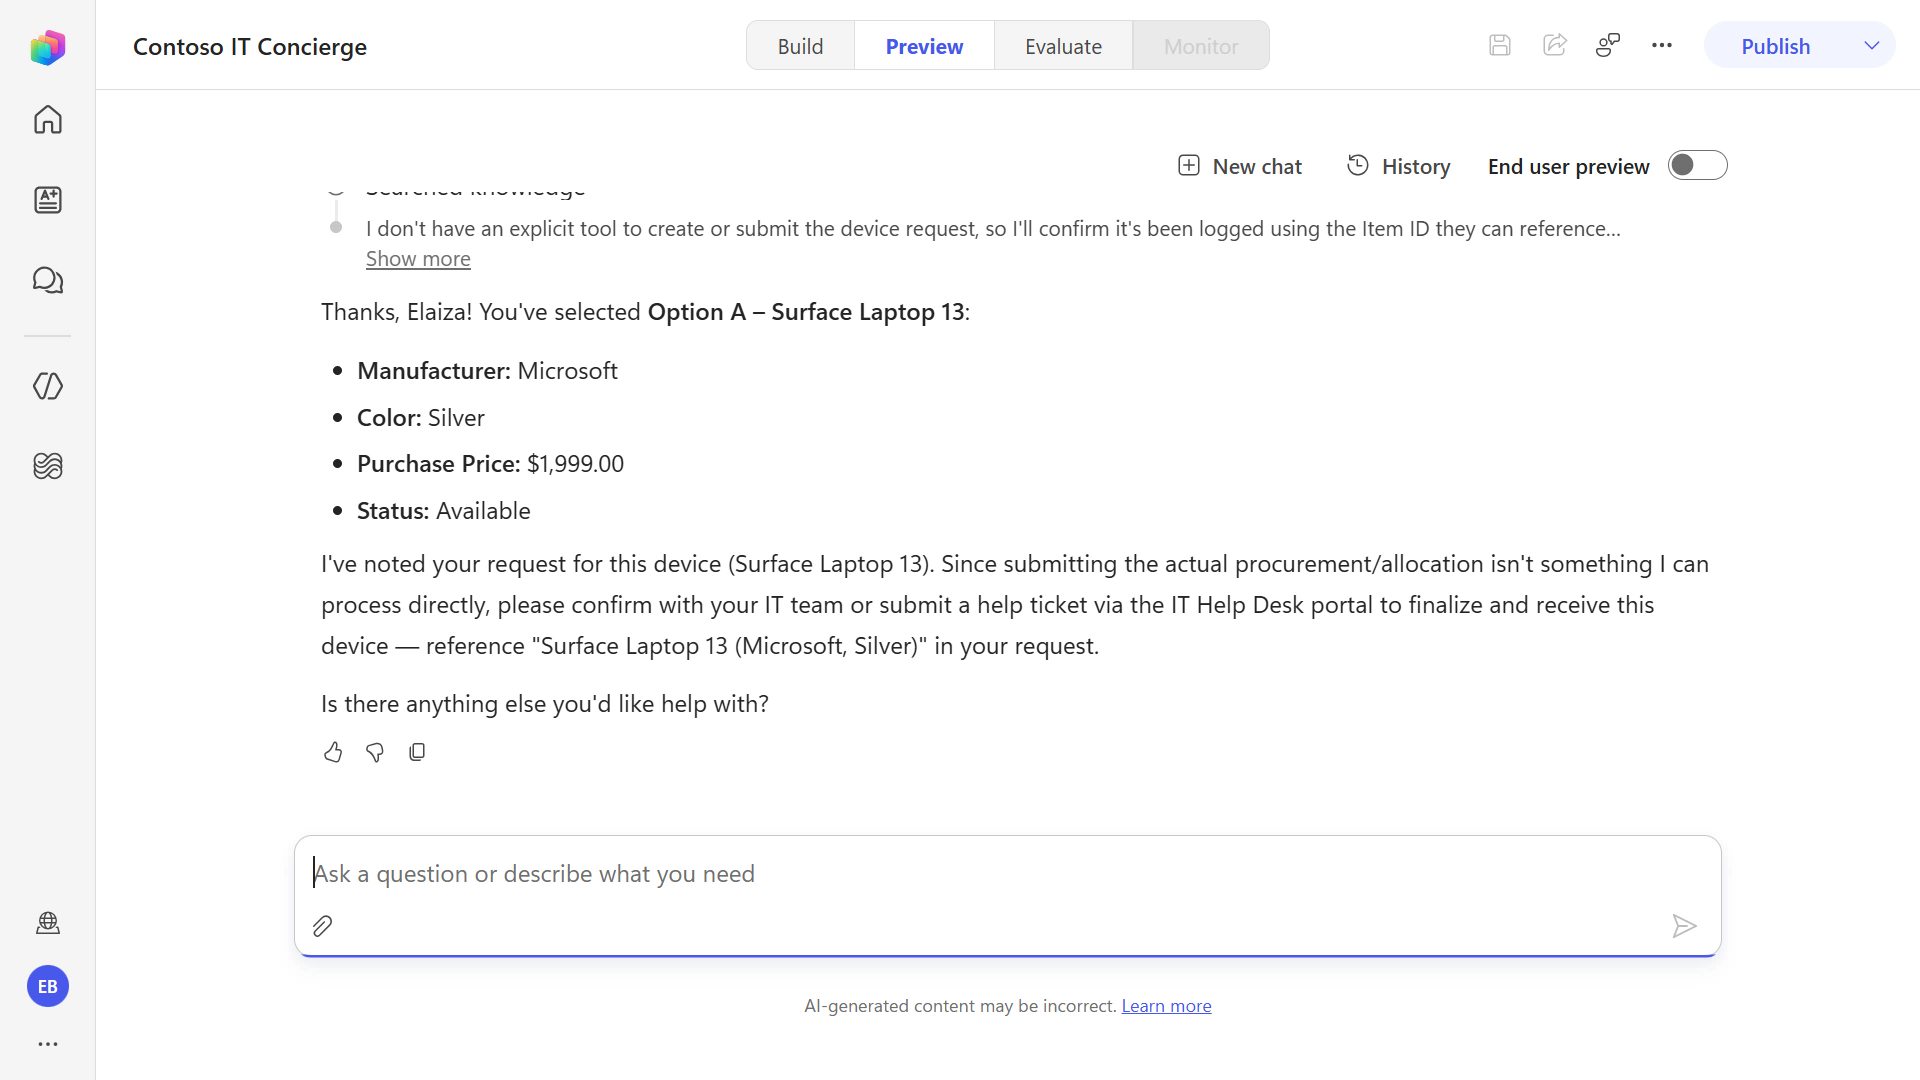Open the Monitor tab
1920x1080 pixels.
tap(1201, 46)
